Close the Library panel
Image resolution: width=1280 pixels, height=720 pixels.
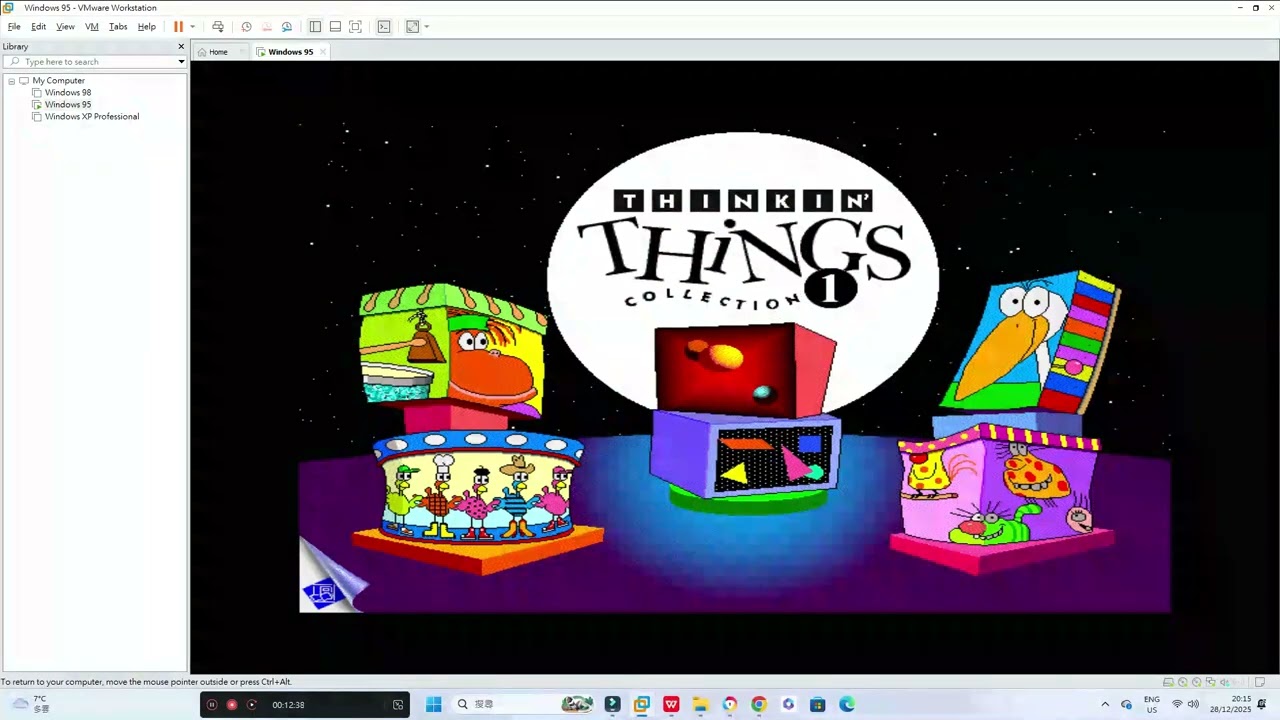(x=181, y=46)
